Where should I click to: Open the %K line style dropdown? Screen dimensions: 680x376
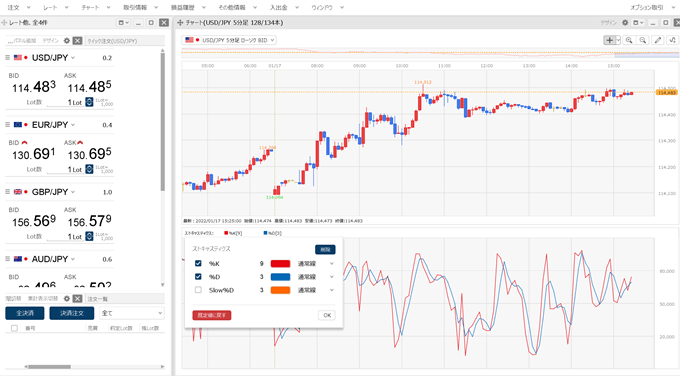coord(316,264)
